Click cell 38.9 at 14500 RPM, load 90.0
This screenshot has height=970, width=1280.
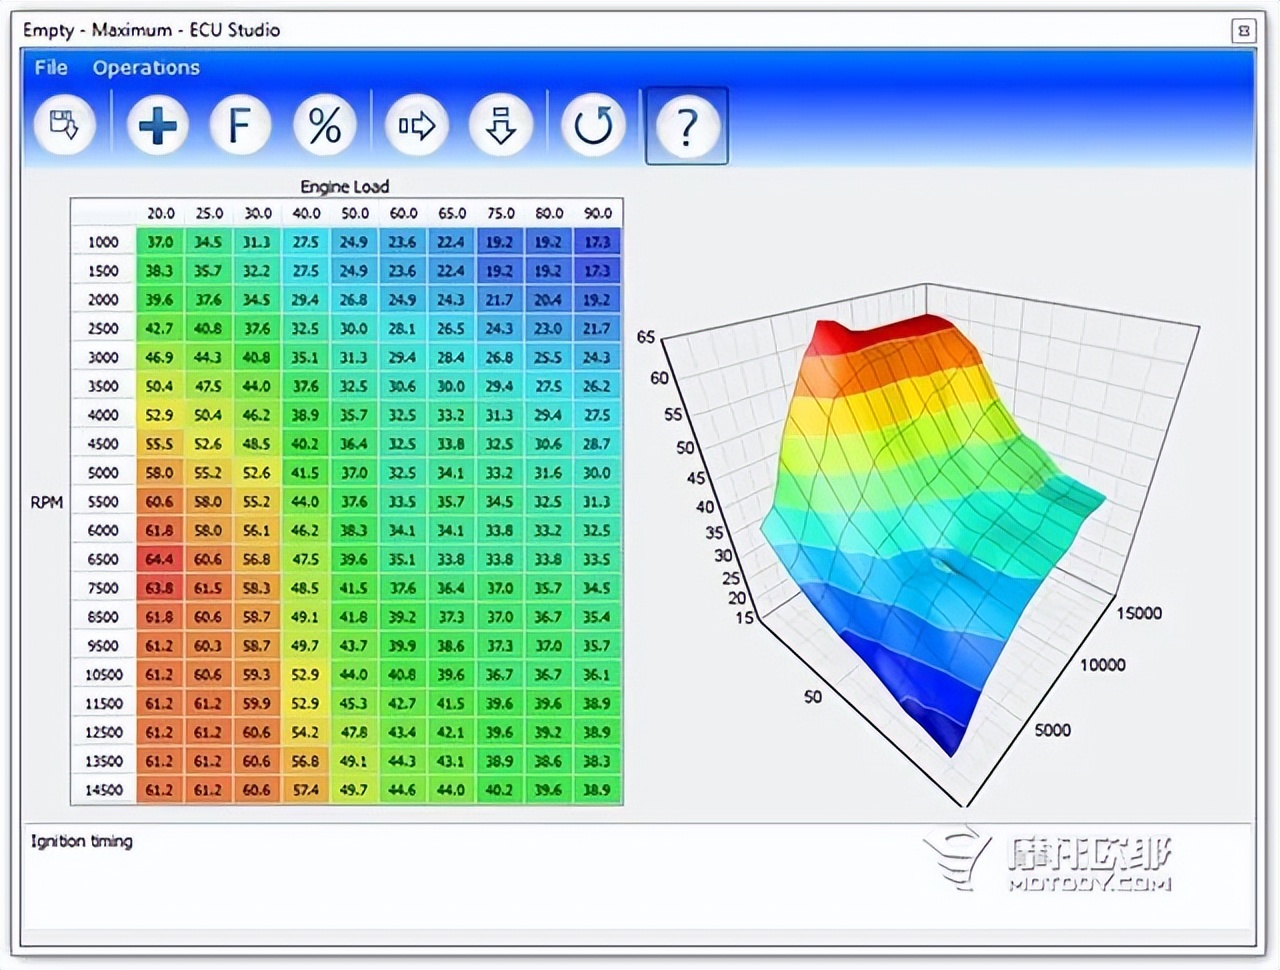[597, 790]
